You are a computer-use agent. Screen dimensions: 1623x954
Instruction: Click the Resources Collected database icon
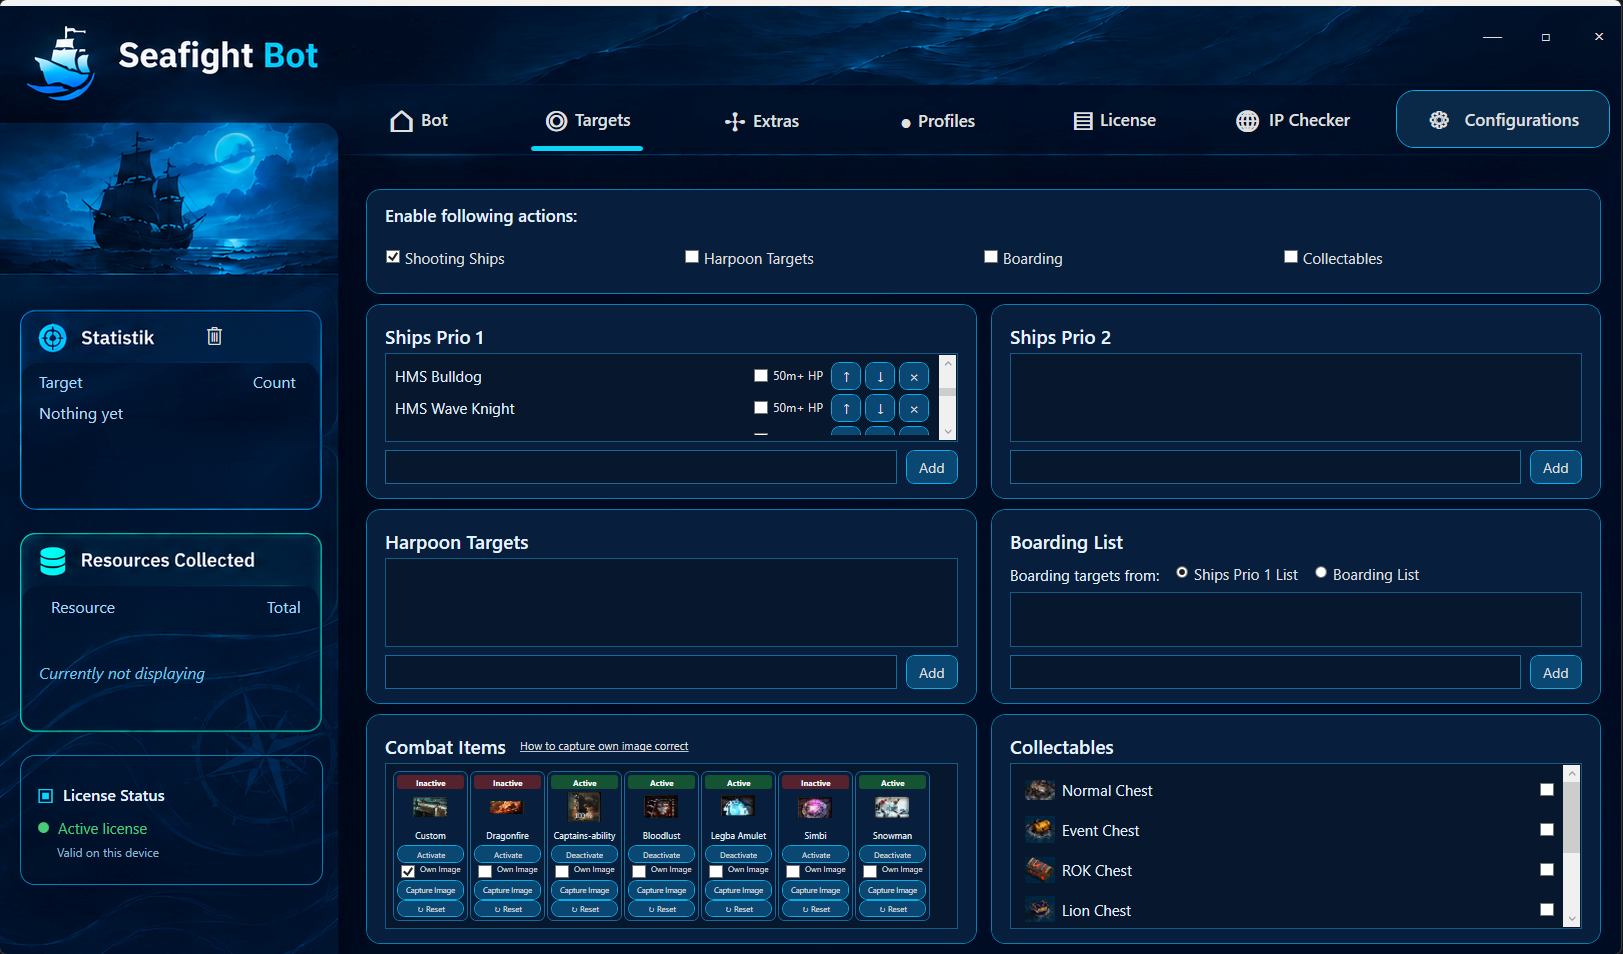(x=52, y=561)
